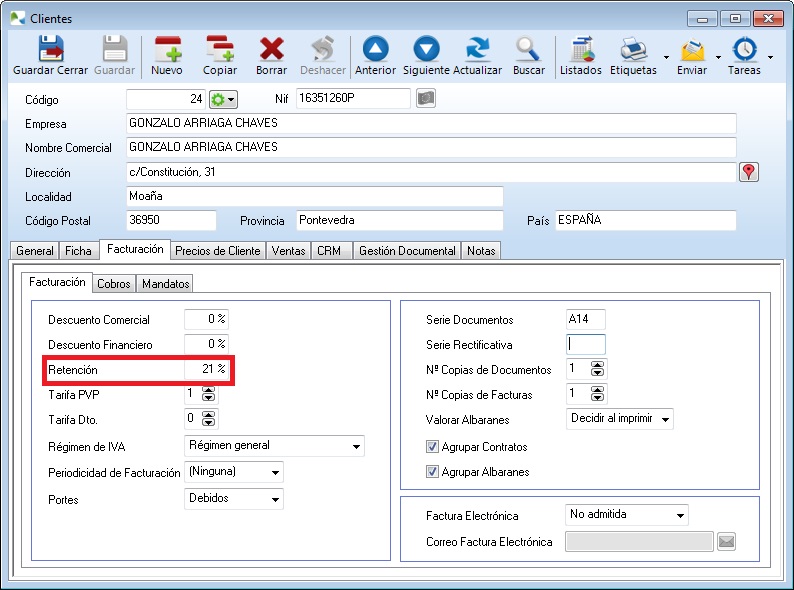Screen dimensions: 794x590
Task: Expand the Régimen de IVA dropdown
Action: pyautogui.click(x=356, y=446)
